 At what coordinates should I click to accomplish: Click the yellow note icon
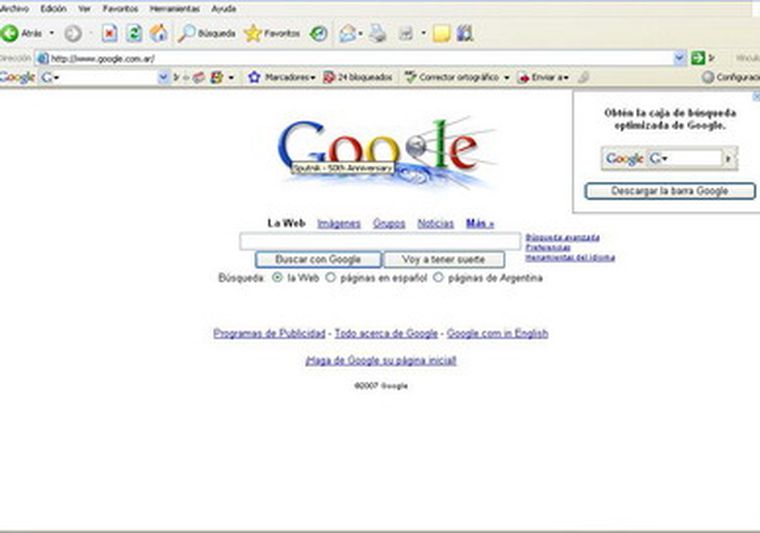tap(442, 33)
